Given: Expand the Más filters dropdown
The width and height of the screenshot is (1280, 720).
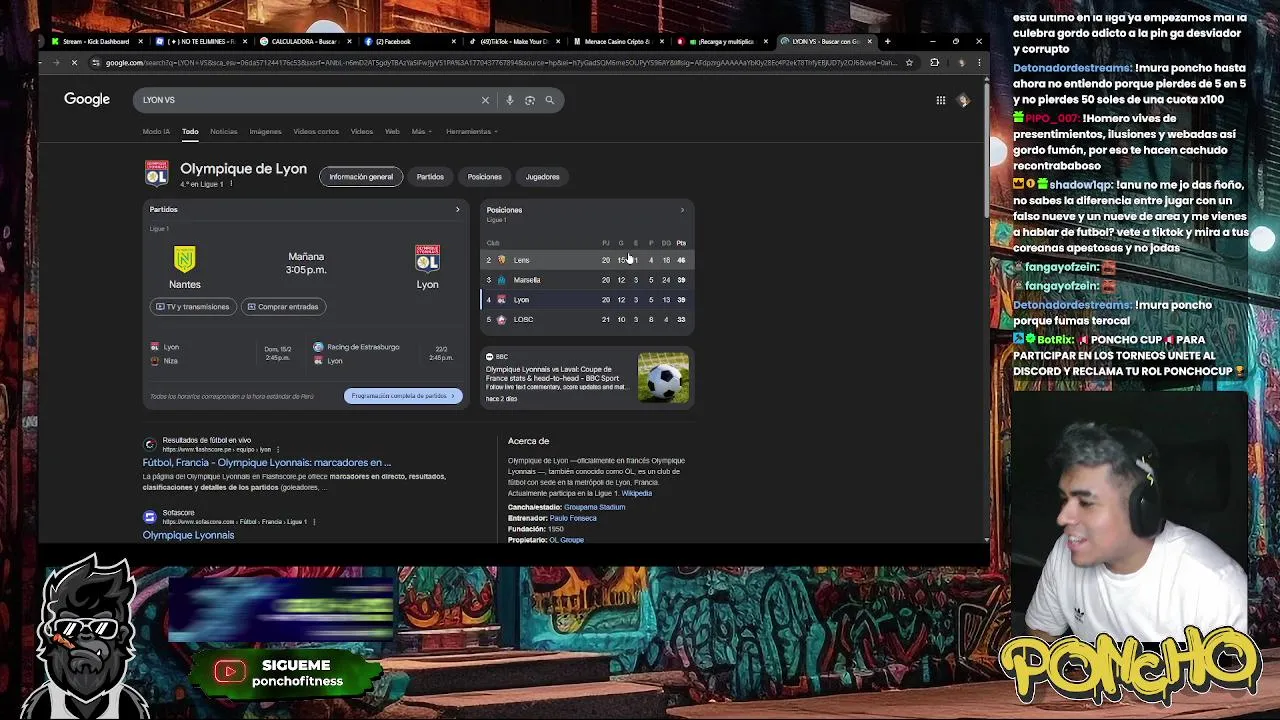Looking at the screenshot, I should click(x=421, y=131).
